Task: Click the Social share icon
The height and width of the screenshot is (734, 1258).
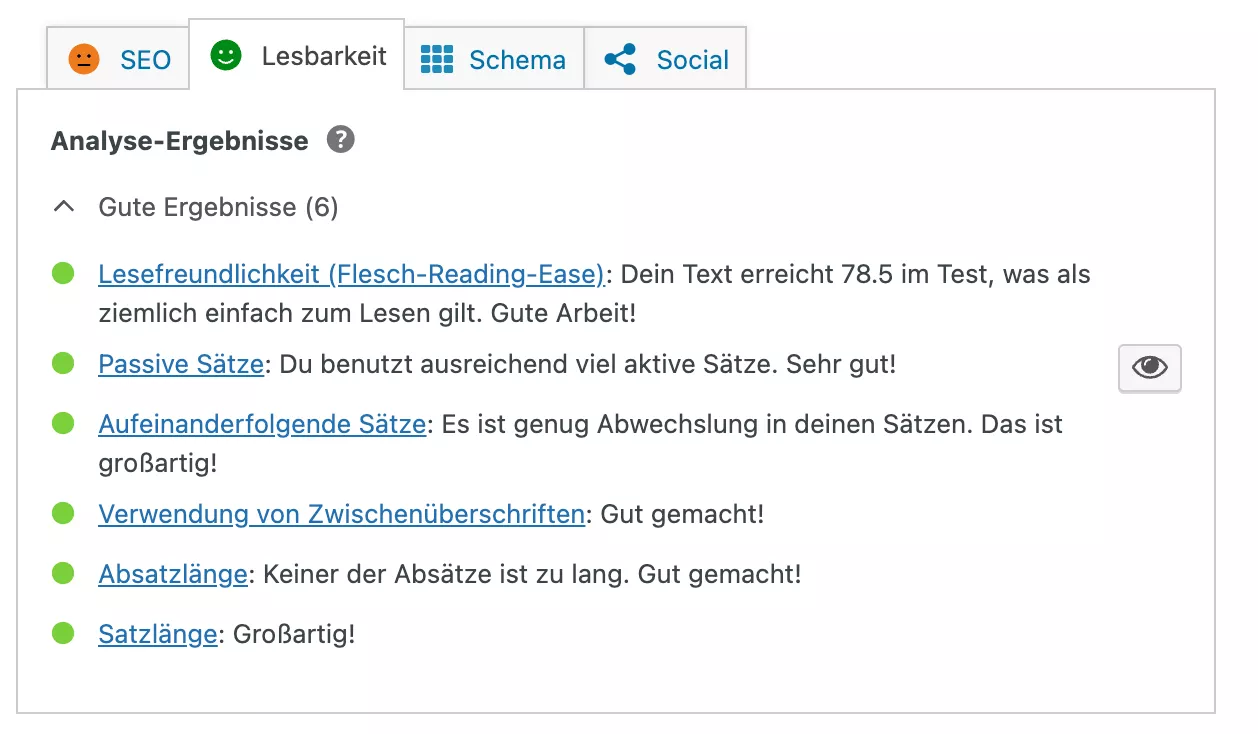Action: click(621, 59)
